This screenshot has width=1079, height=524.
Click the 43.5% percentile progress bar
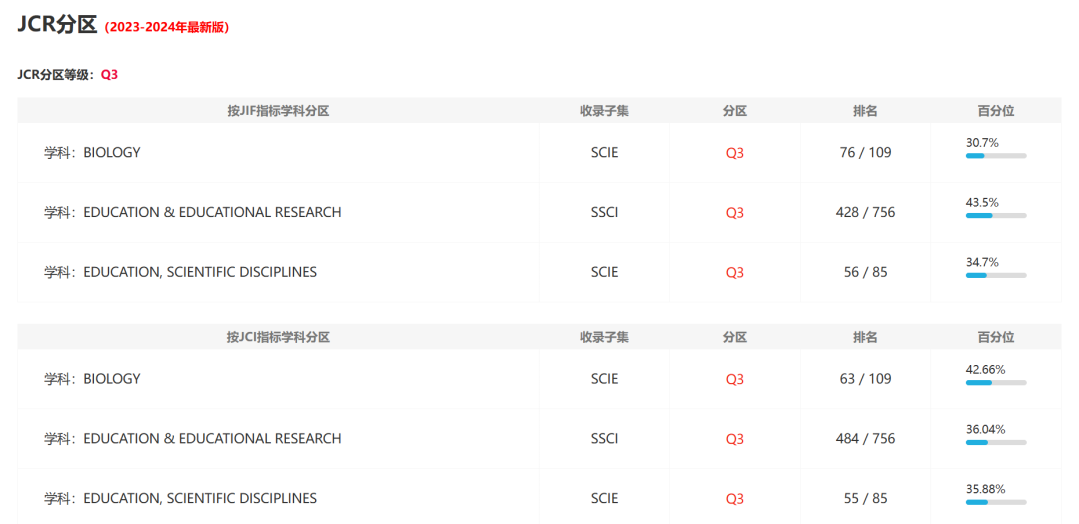point(996,215)
